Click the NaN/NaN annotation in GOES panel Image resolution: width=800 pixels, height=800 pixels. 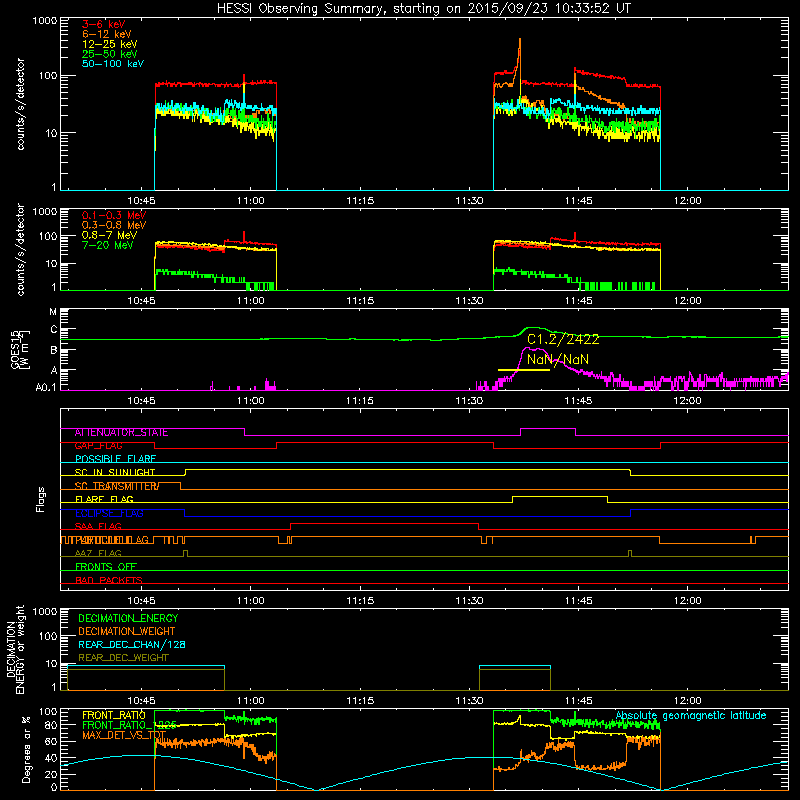(x=558, y=359)
